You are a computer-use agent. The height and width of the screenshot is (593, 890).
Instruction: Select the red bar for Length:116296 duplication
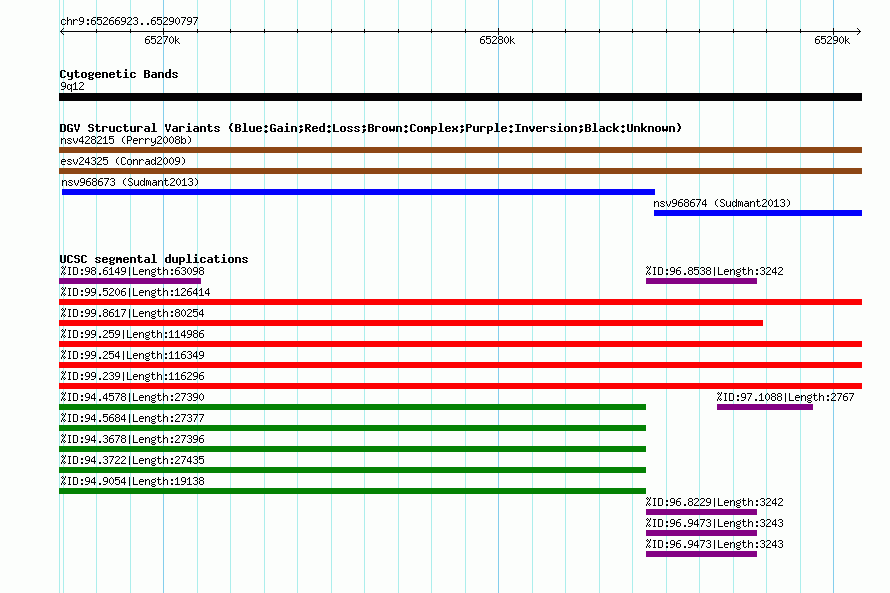coord(460,386)
